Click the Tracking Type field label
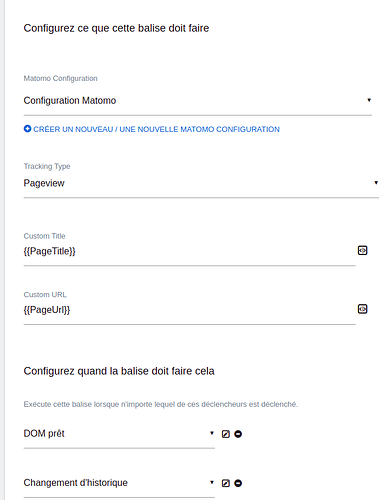 pyautogui.click(x=47, y=166)
